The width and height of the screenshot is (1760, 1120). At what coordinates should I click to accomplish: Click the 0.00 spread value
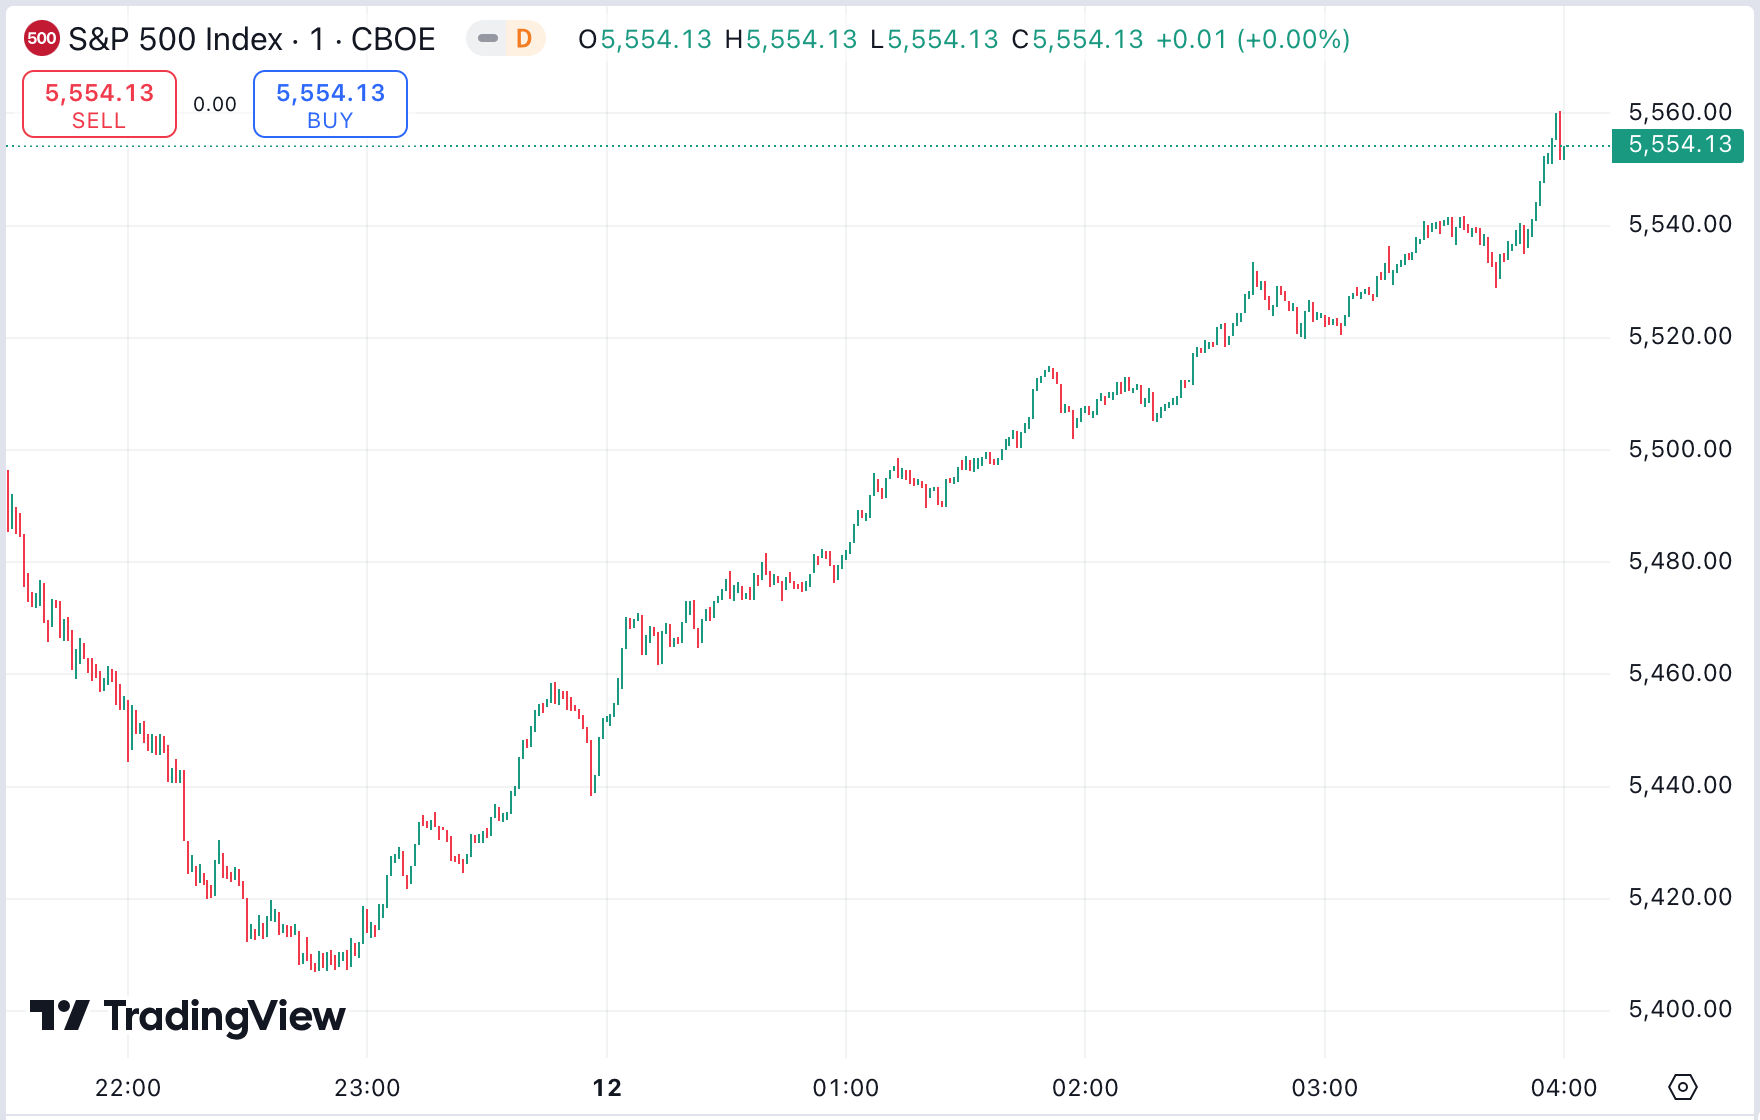click(x=215, y=104)
